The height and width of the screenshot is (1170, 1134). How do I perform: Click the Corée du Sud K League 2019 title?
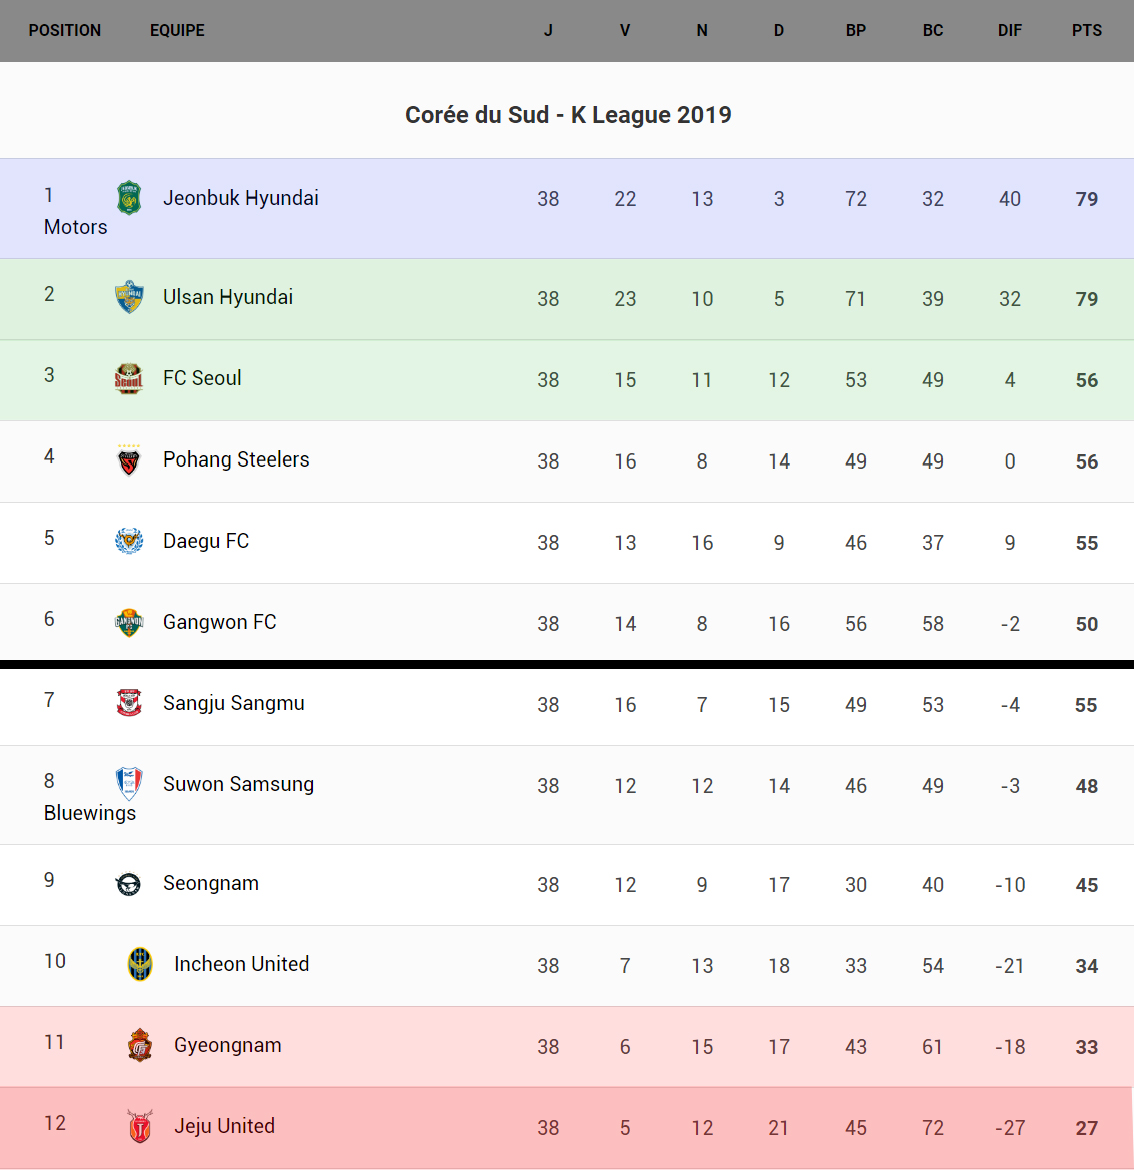pyautogui.click(x=568, y=115)
